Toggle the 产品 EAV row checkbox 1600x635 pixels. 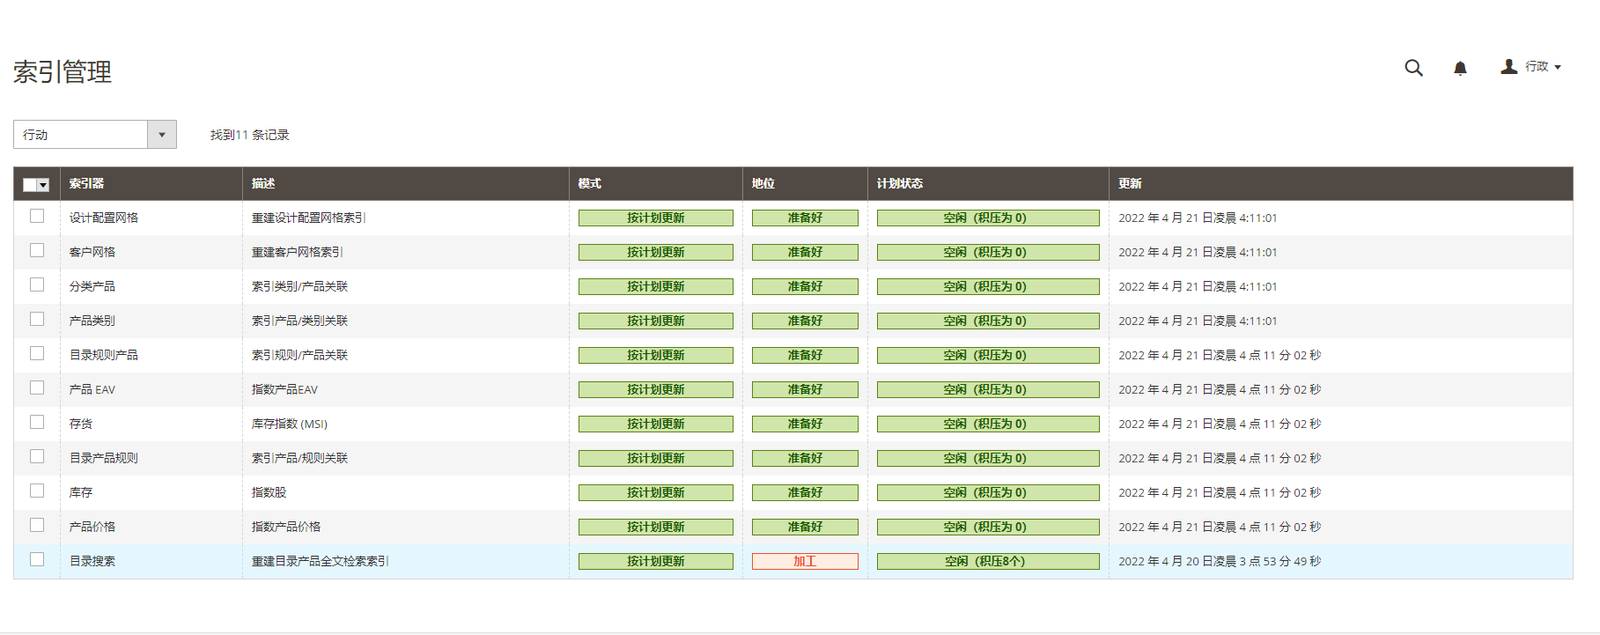37,388
